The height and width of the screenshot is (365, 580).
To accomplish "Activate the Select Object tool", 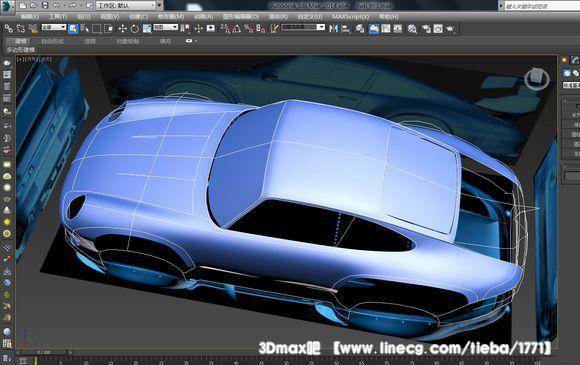I will coord(73,28).
